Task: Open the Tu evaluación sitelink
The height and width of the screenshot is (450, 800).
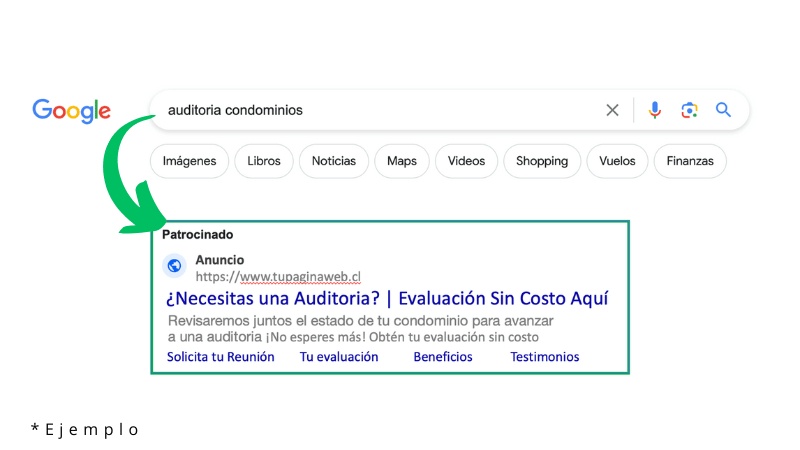Action: (x=339, y=357)
